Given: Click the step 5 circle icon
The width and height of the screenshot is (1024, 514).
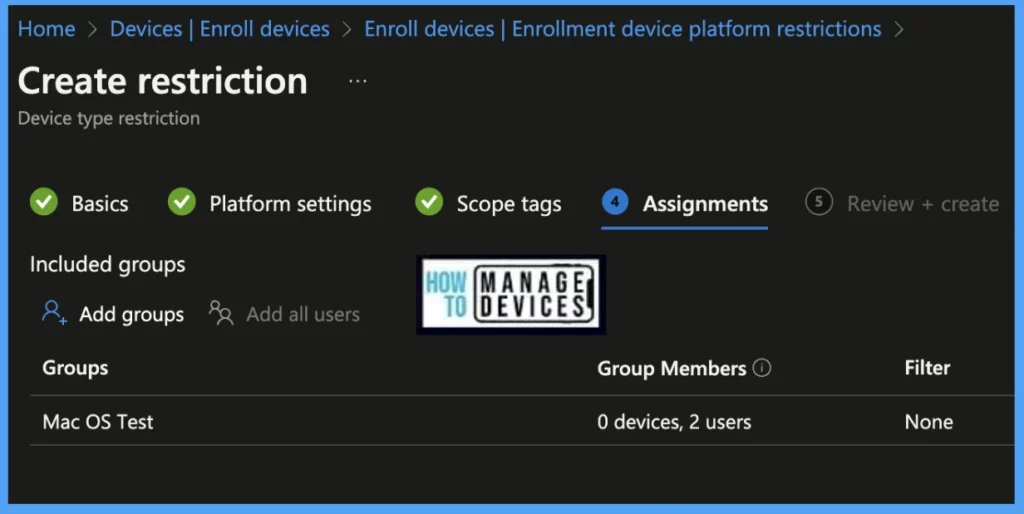Looking at the screenshot, I should 819,202.
